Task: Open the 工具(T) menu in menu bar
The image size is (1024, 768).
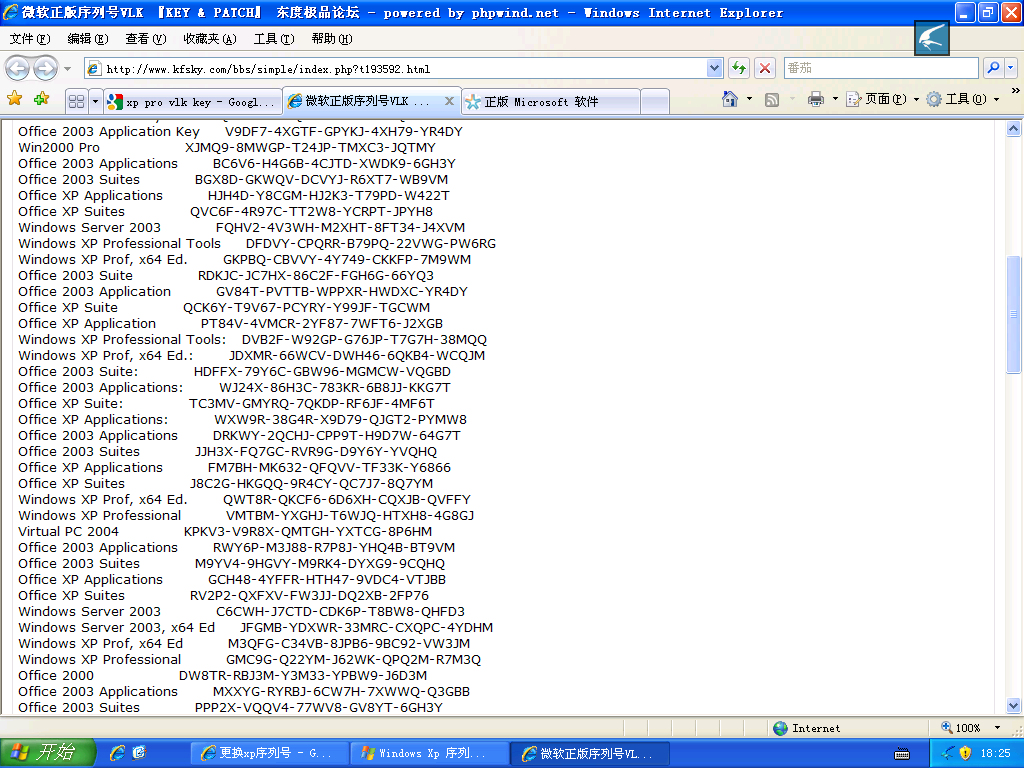Action: 274,39
